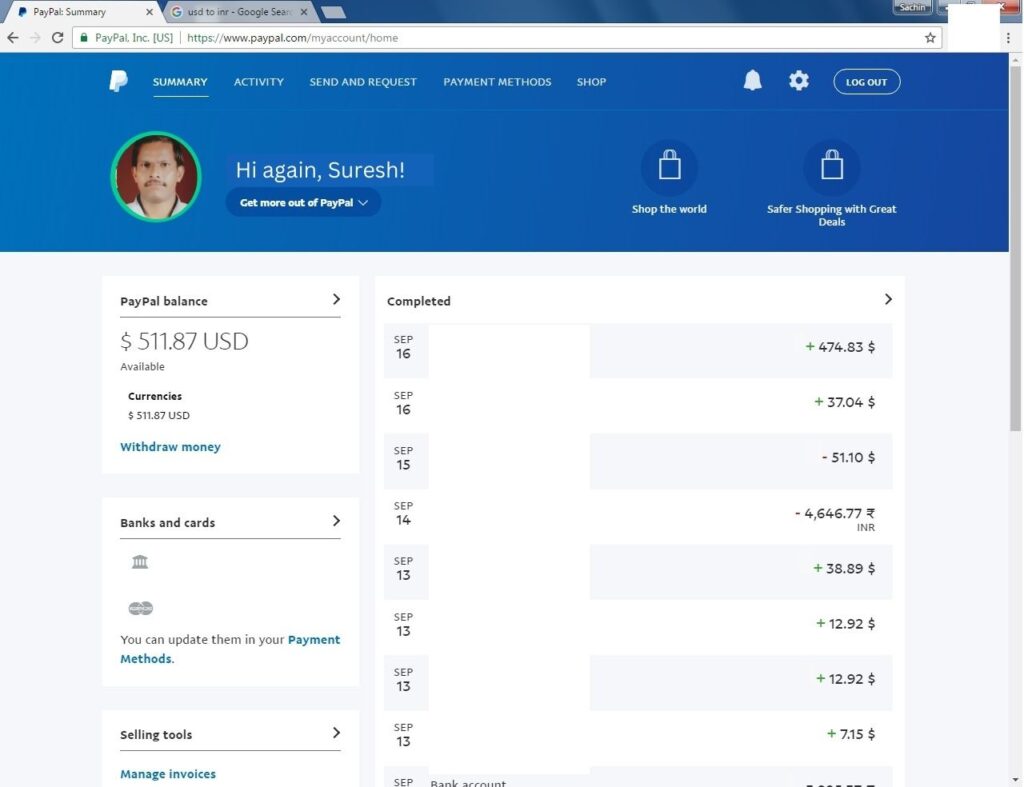
Task: Expand the Selling tools chevron
Action: pyautogui.click(x=336, y=733)
